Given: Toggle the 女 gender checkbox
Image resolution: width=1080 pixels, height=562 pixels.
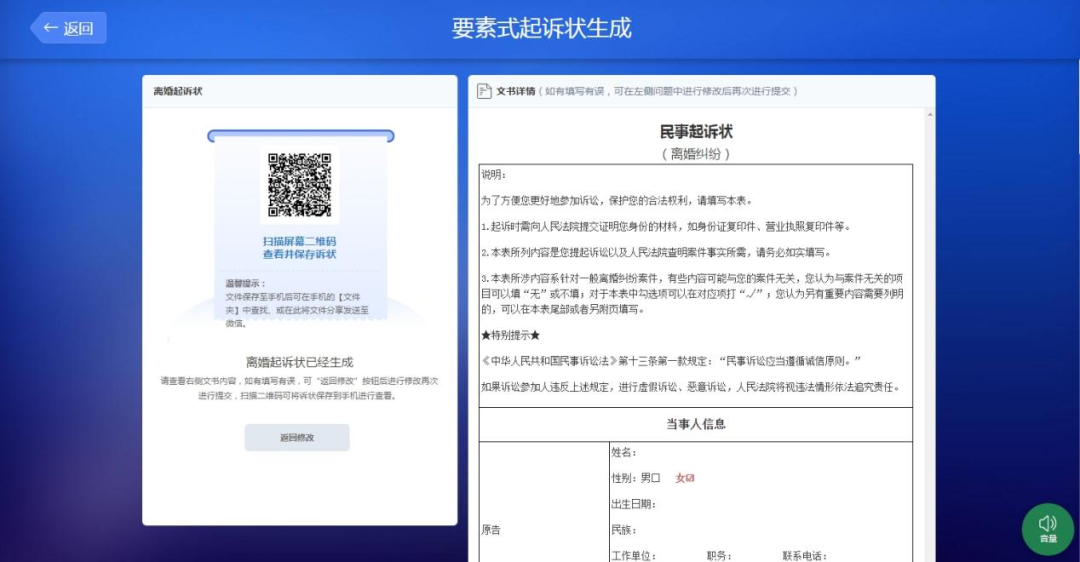Looking at the screenshot, I should [x=690, y=478].
